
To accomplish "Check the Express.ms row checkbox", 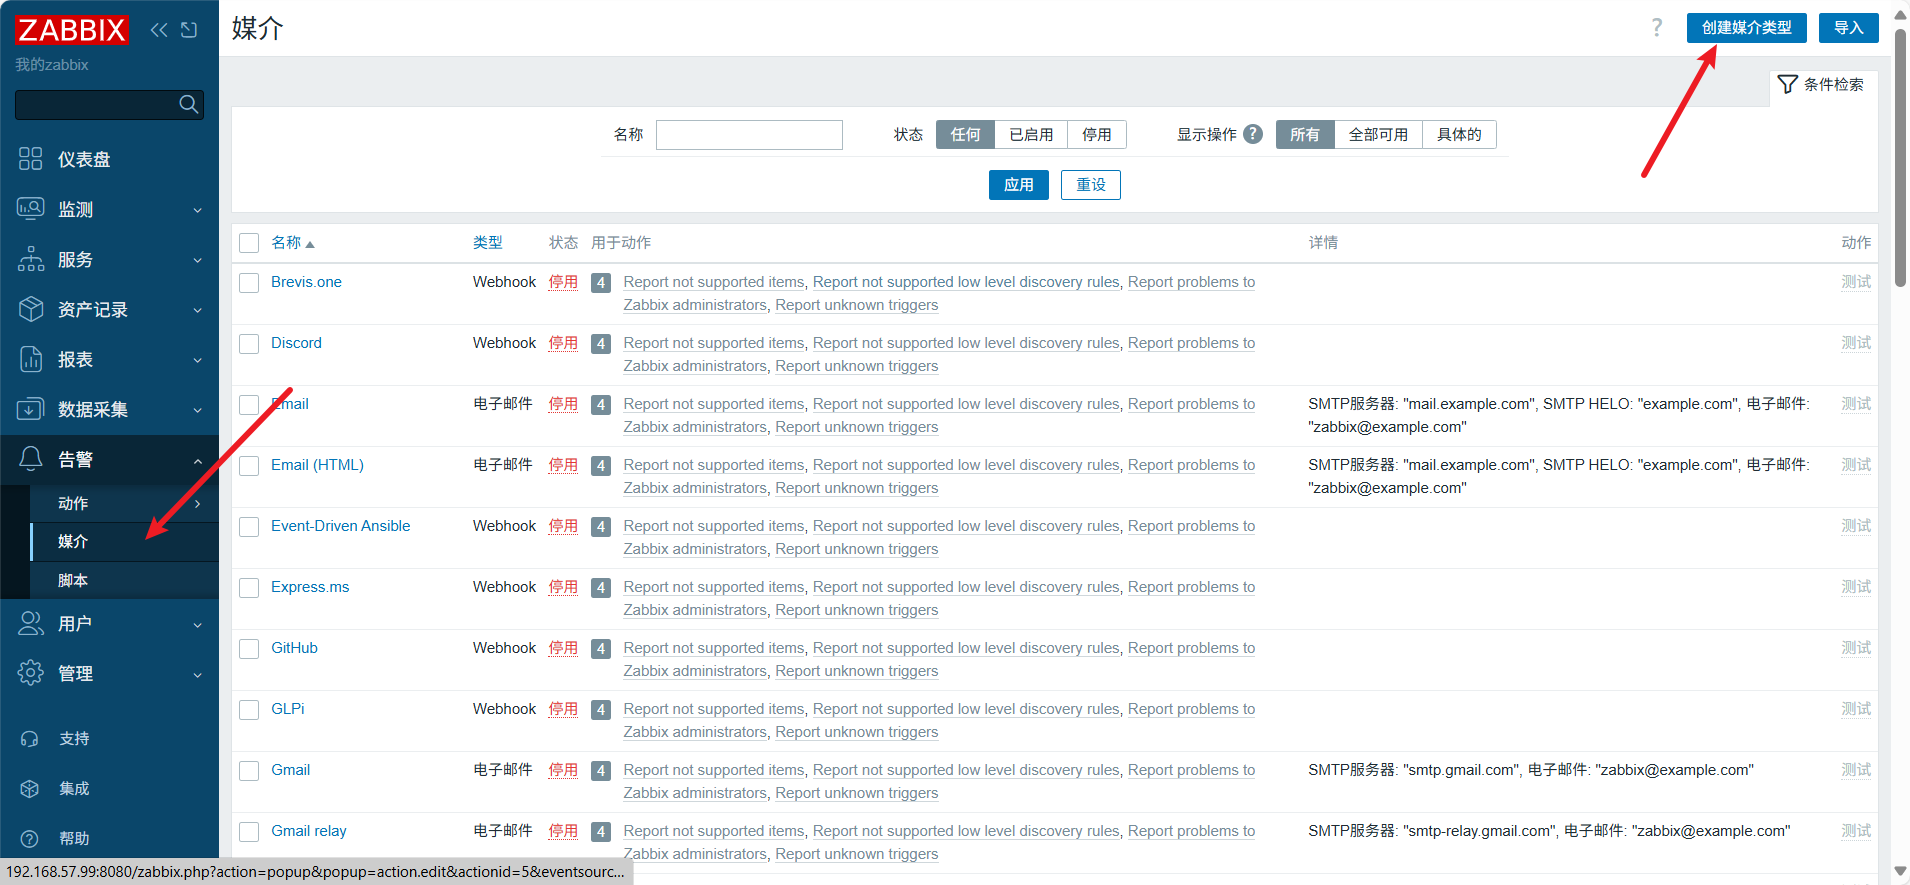I will click(249, 588).
